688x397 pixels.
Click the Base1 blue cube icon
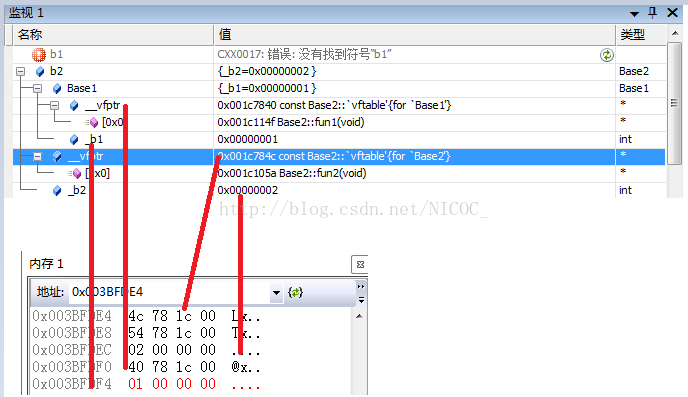57,89
